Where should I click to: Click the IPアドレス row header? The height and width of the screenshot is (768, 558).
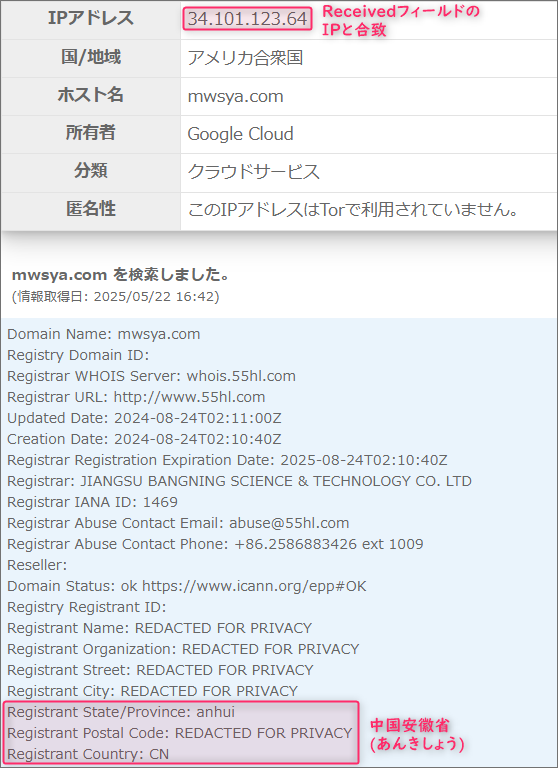coord(91,19)
